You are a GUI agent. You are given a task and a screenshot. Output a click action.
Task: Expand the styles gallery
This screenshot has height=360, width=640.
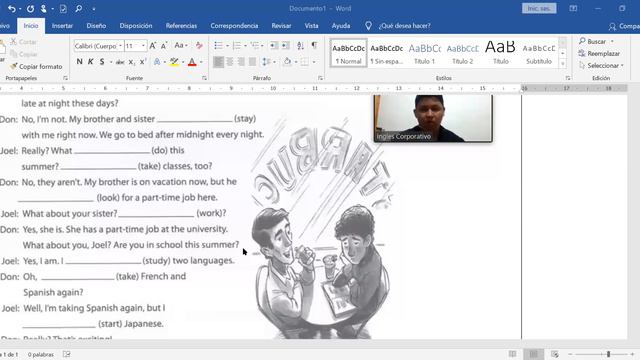coord(563,63)
